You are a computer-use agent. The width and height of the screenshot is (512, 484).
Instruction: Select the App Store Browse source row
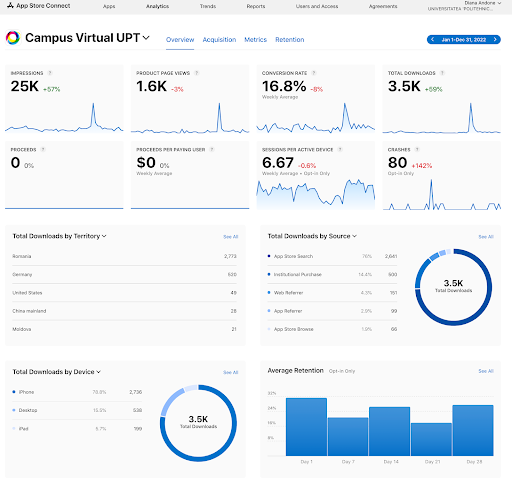coord(332,329)
